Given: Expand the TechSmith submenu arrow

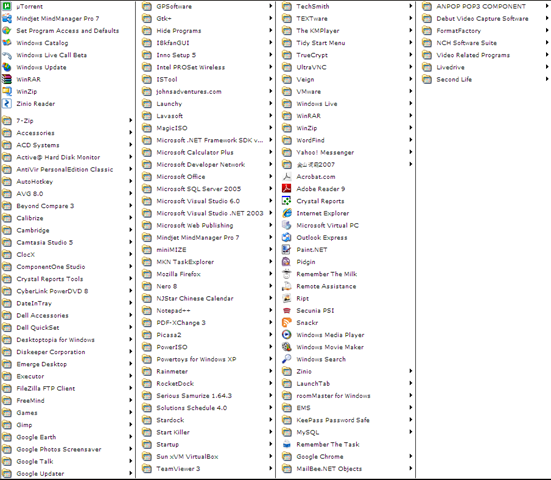Looking at the screenshot, I should coord(410,6).
